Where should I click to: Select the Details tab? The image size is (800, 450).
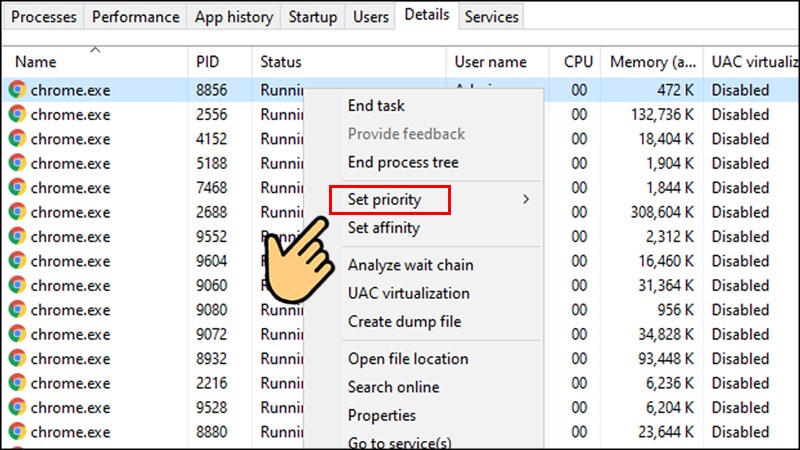coord(427,15)
